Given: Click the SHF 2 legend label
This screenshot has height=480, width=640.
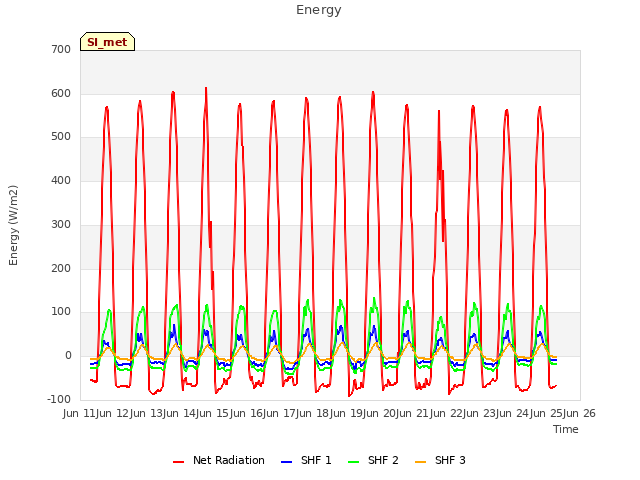Looking at the screenshot, I should click(x=383, y=460).
